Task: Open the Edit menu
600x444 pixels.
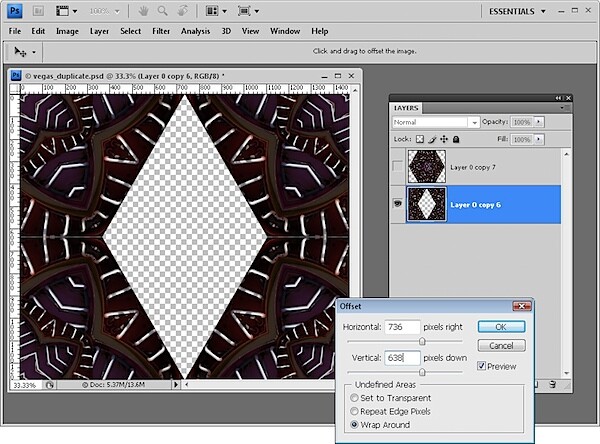Action: coord(38,31)
